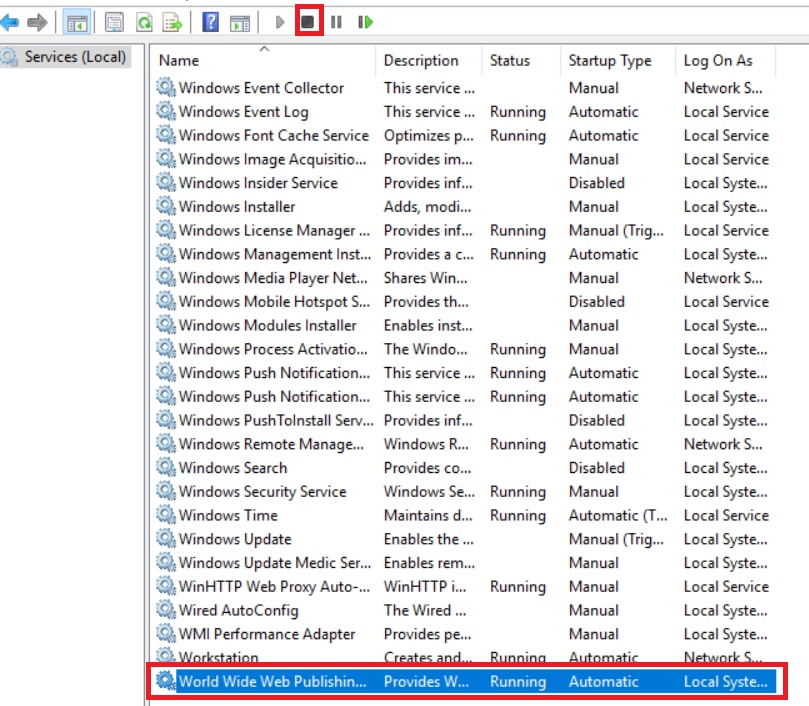
Task: Select the Windows Media Player Net... service
Action: (465, 278)
